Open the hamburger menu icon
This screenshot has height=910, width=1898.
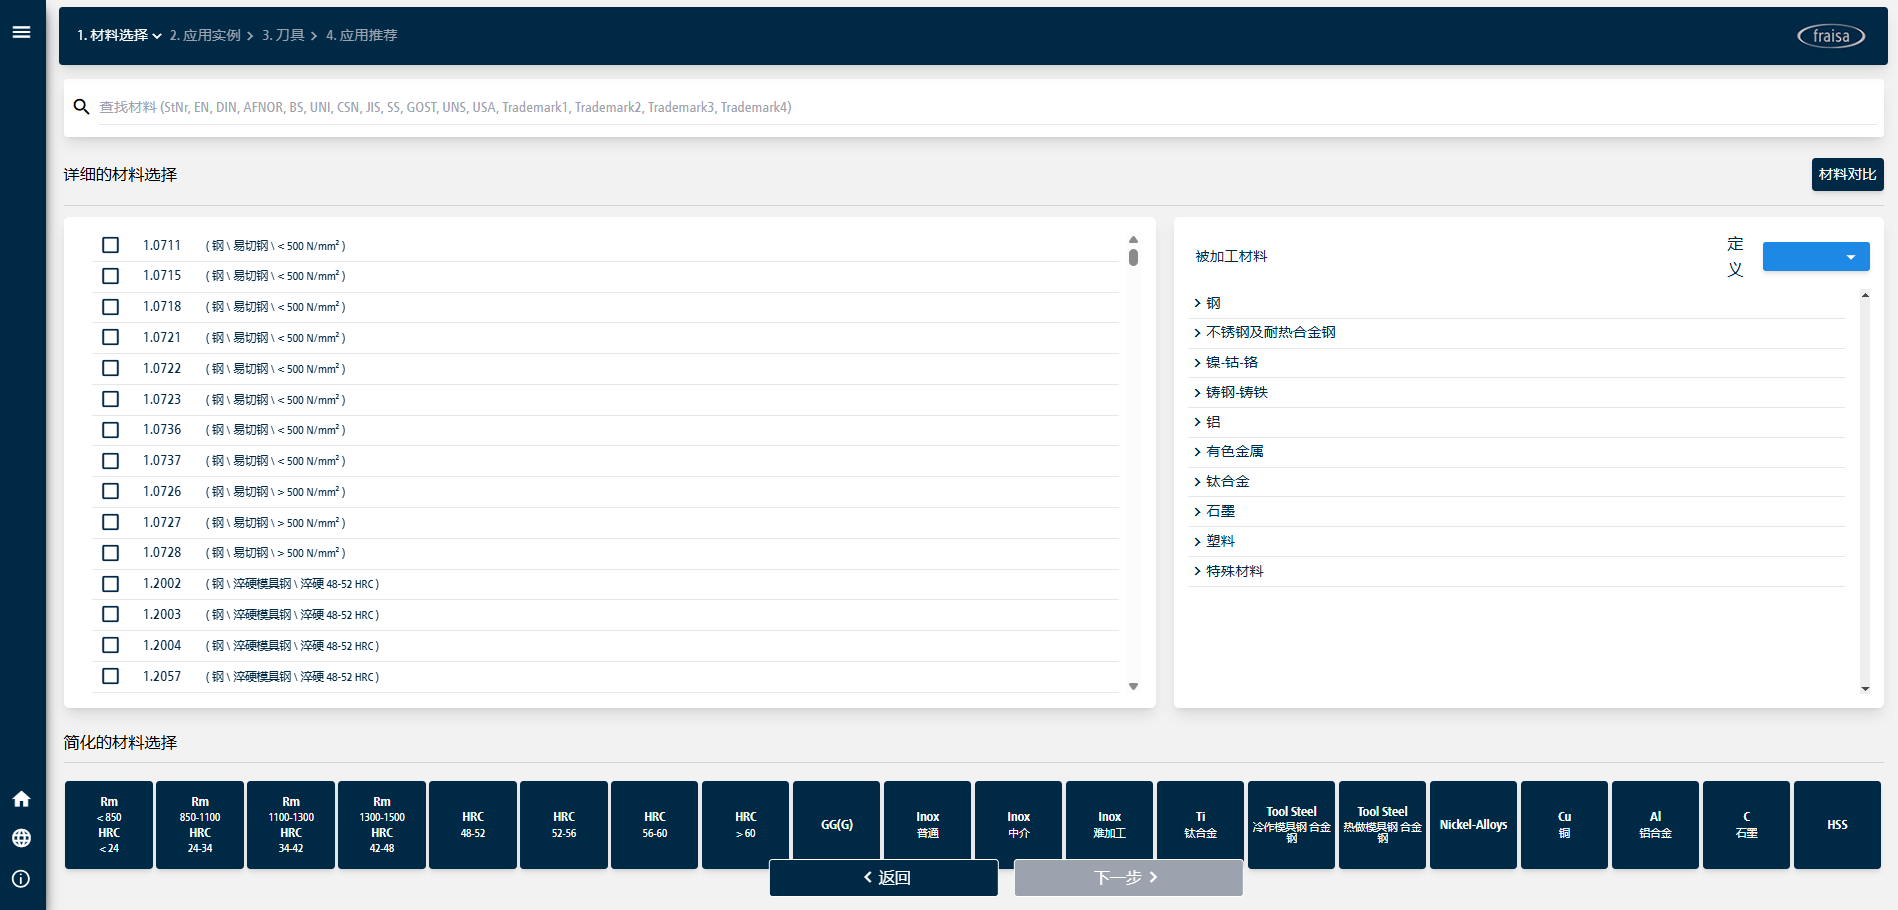[x=21, y=32]
